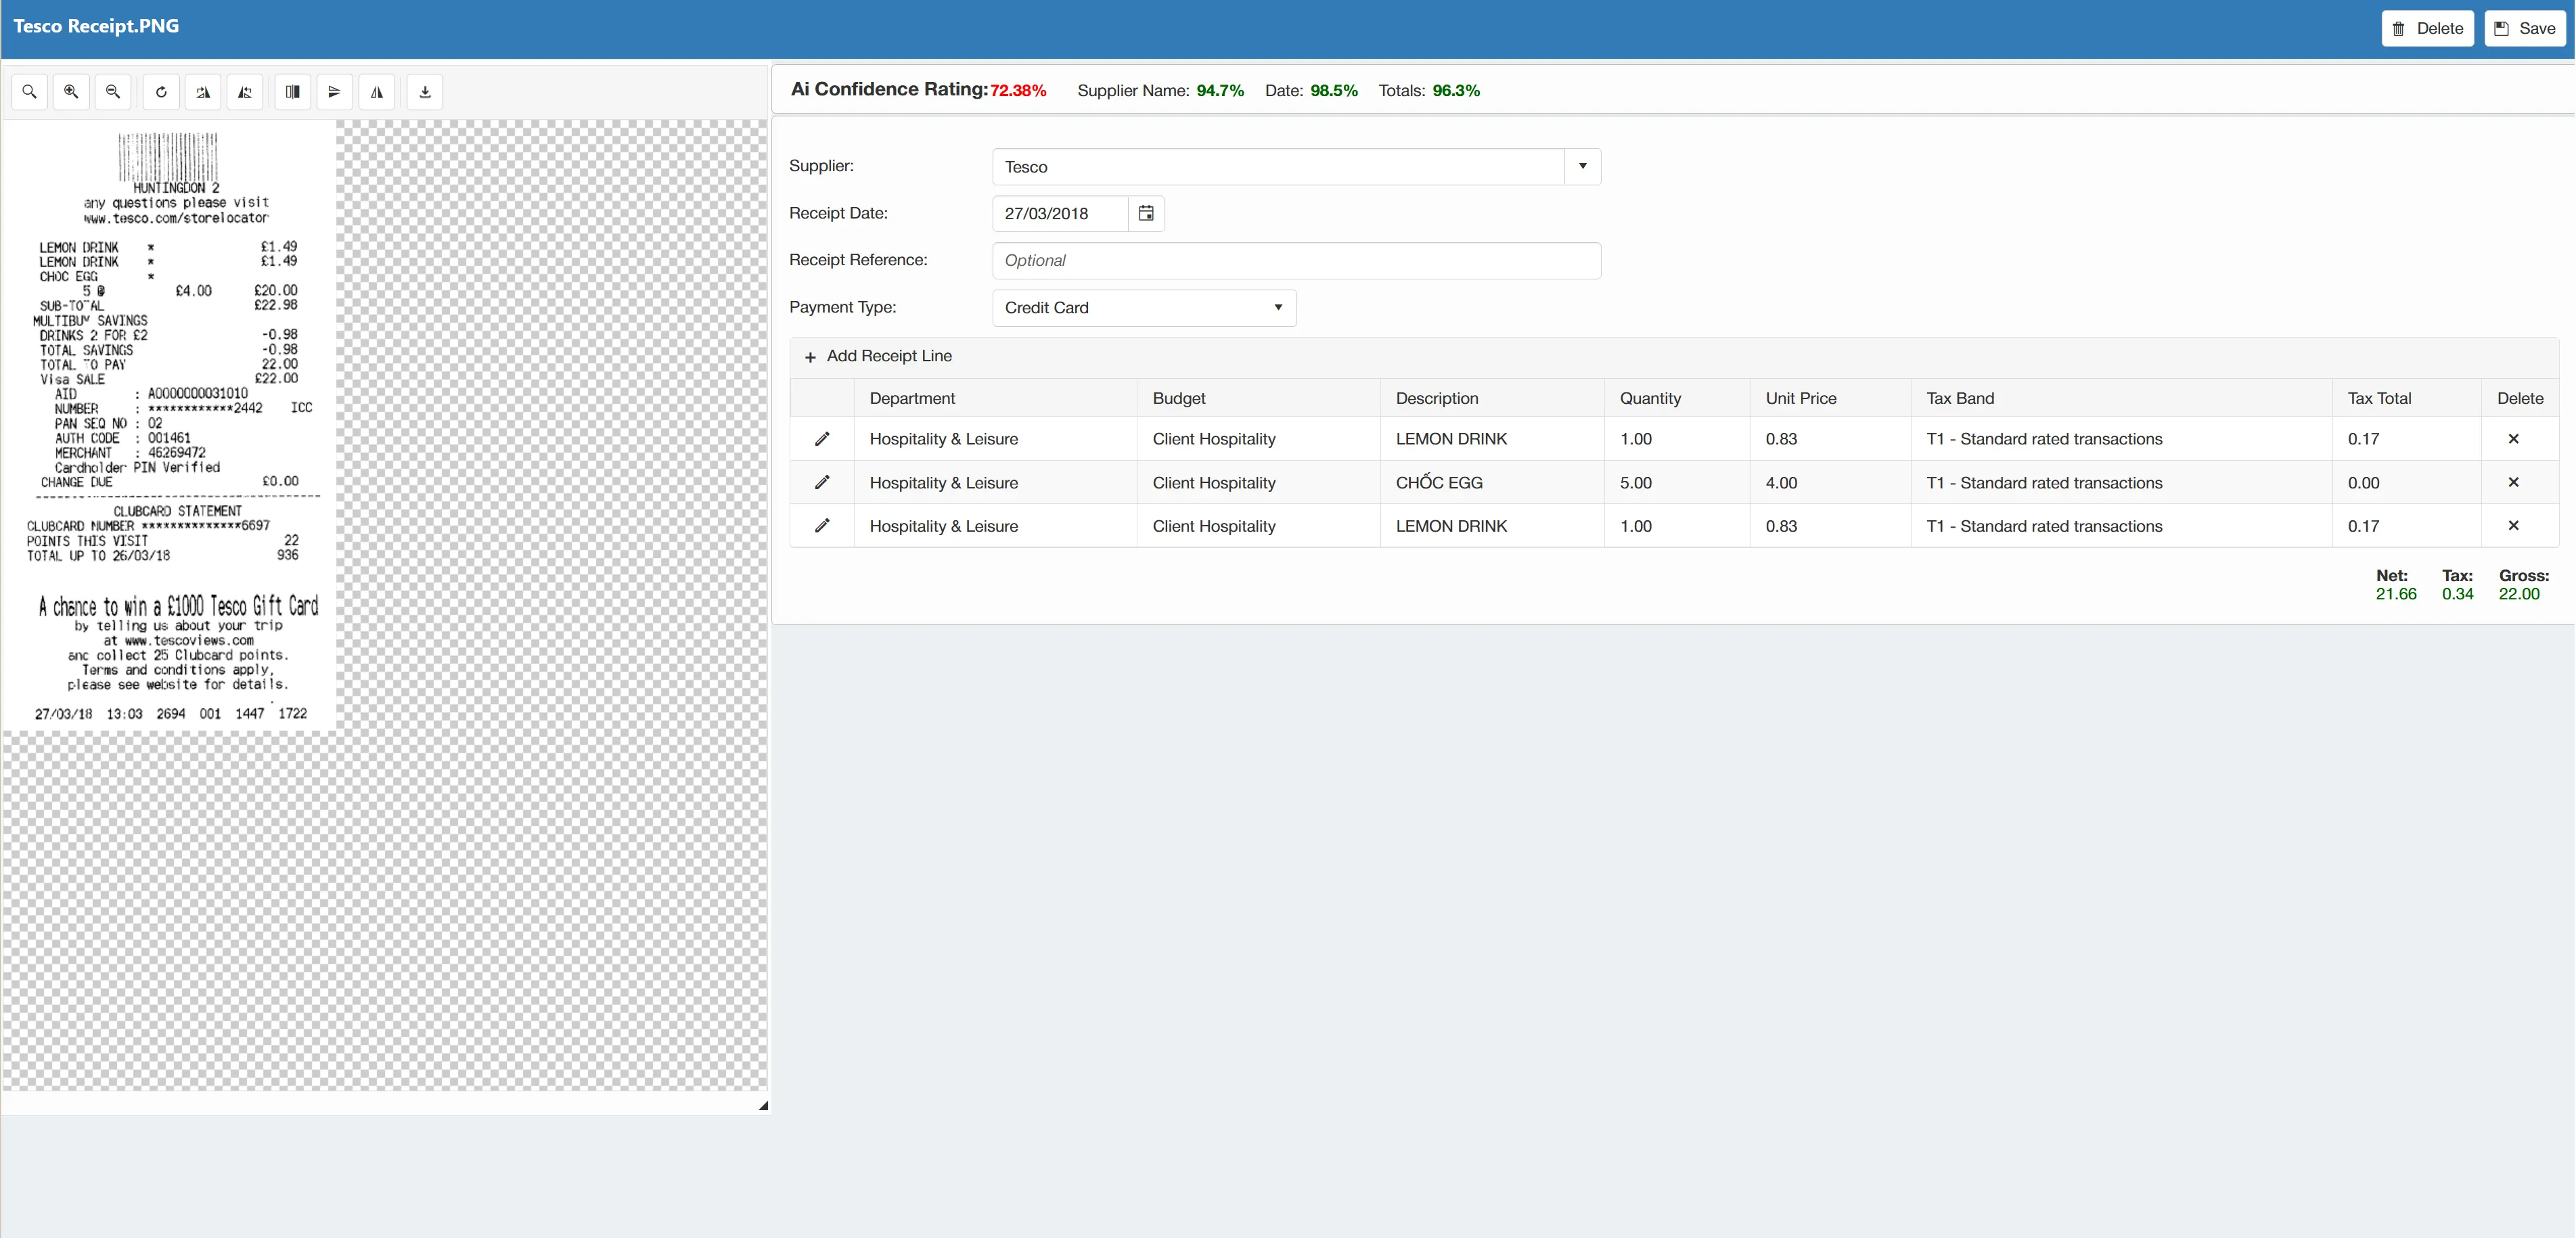Image resolution: width=2576 pixels, height=1238 pixels.
Task: Open the Payment Type dropdown
Action: 1144,308
